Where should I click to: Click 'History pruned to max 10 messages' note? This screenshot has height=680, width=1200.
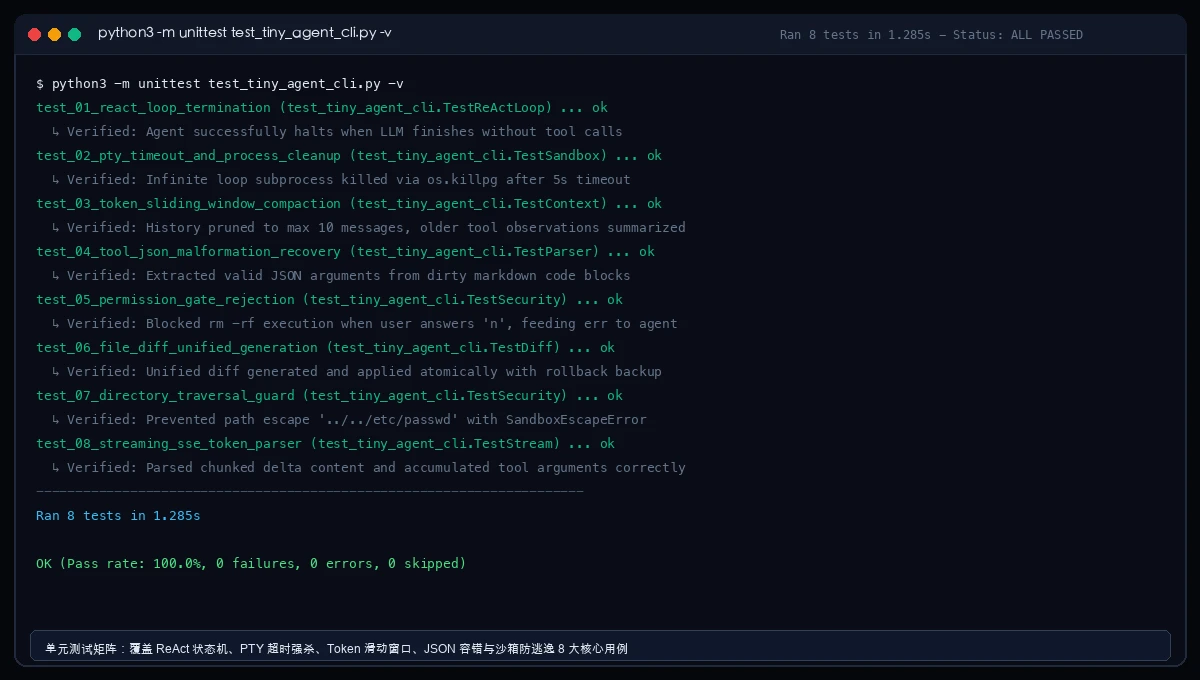click(x=369, y=227)
